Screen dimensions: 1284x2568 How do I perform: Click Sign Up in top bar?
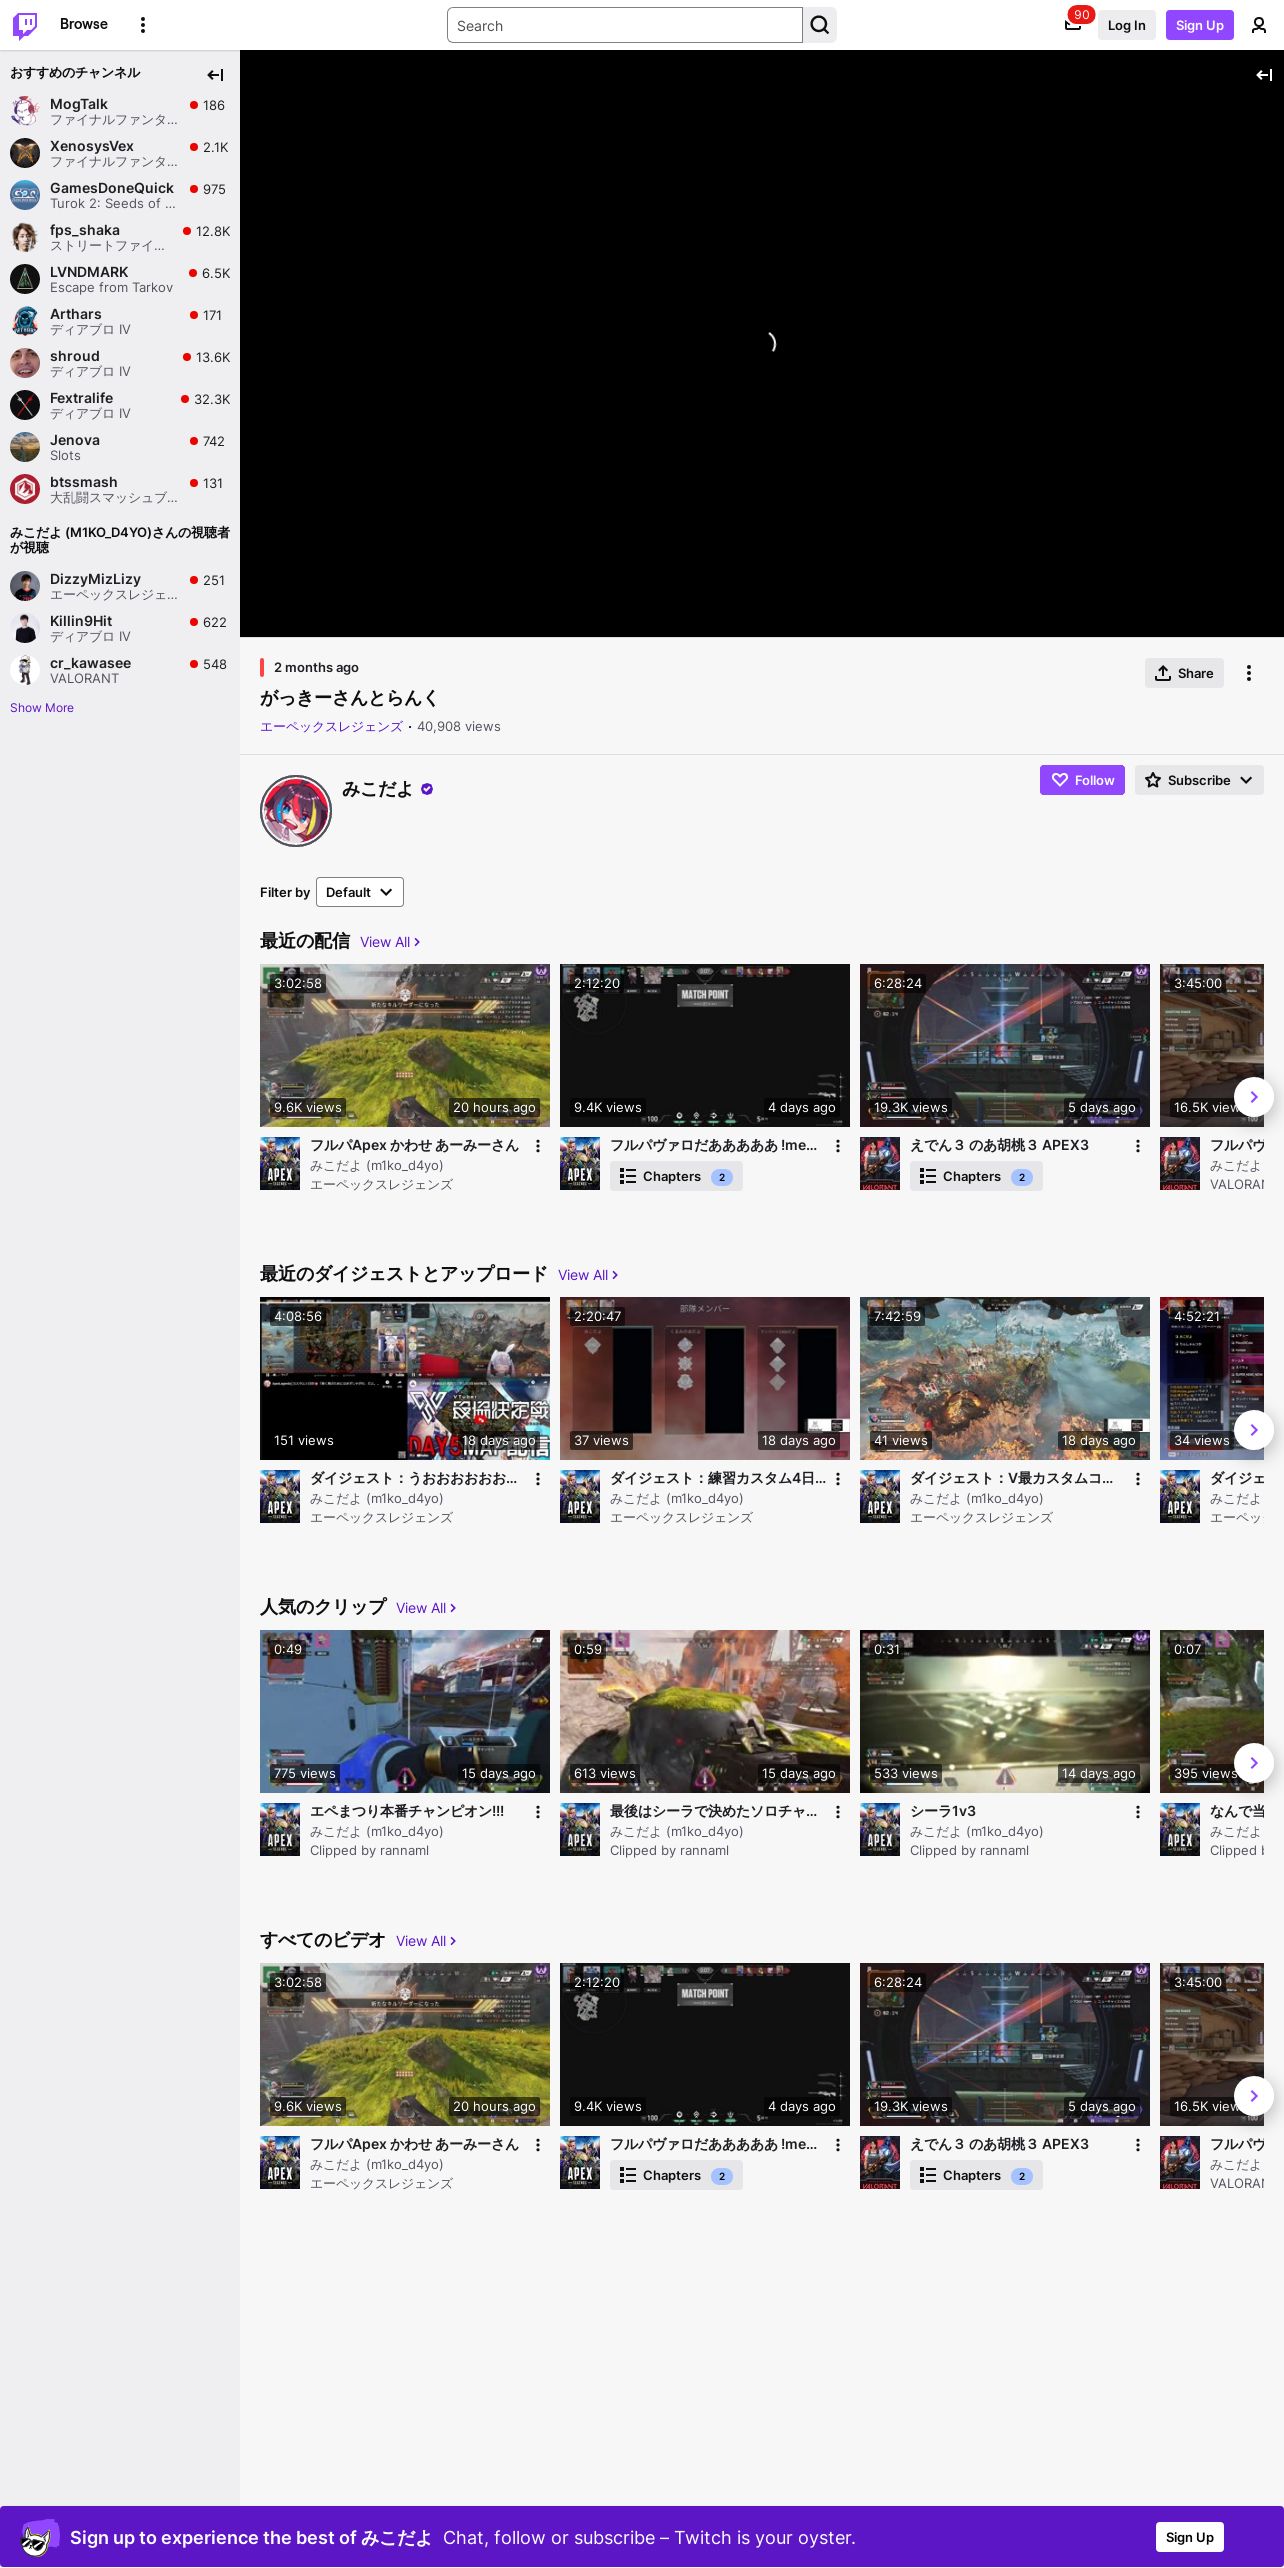tap(1200, 25)
